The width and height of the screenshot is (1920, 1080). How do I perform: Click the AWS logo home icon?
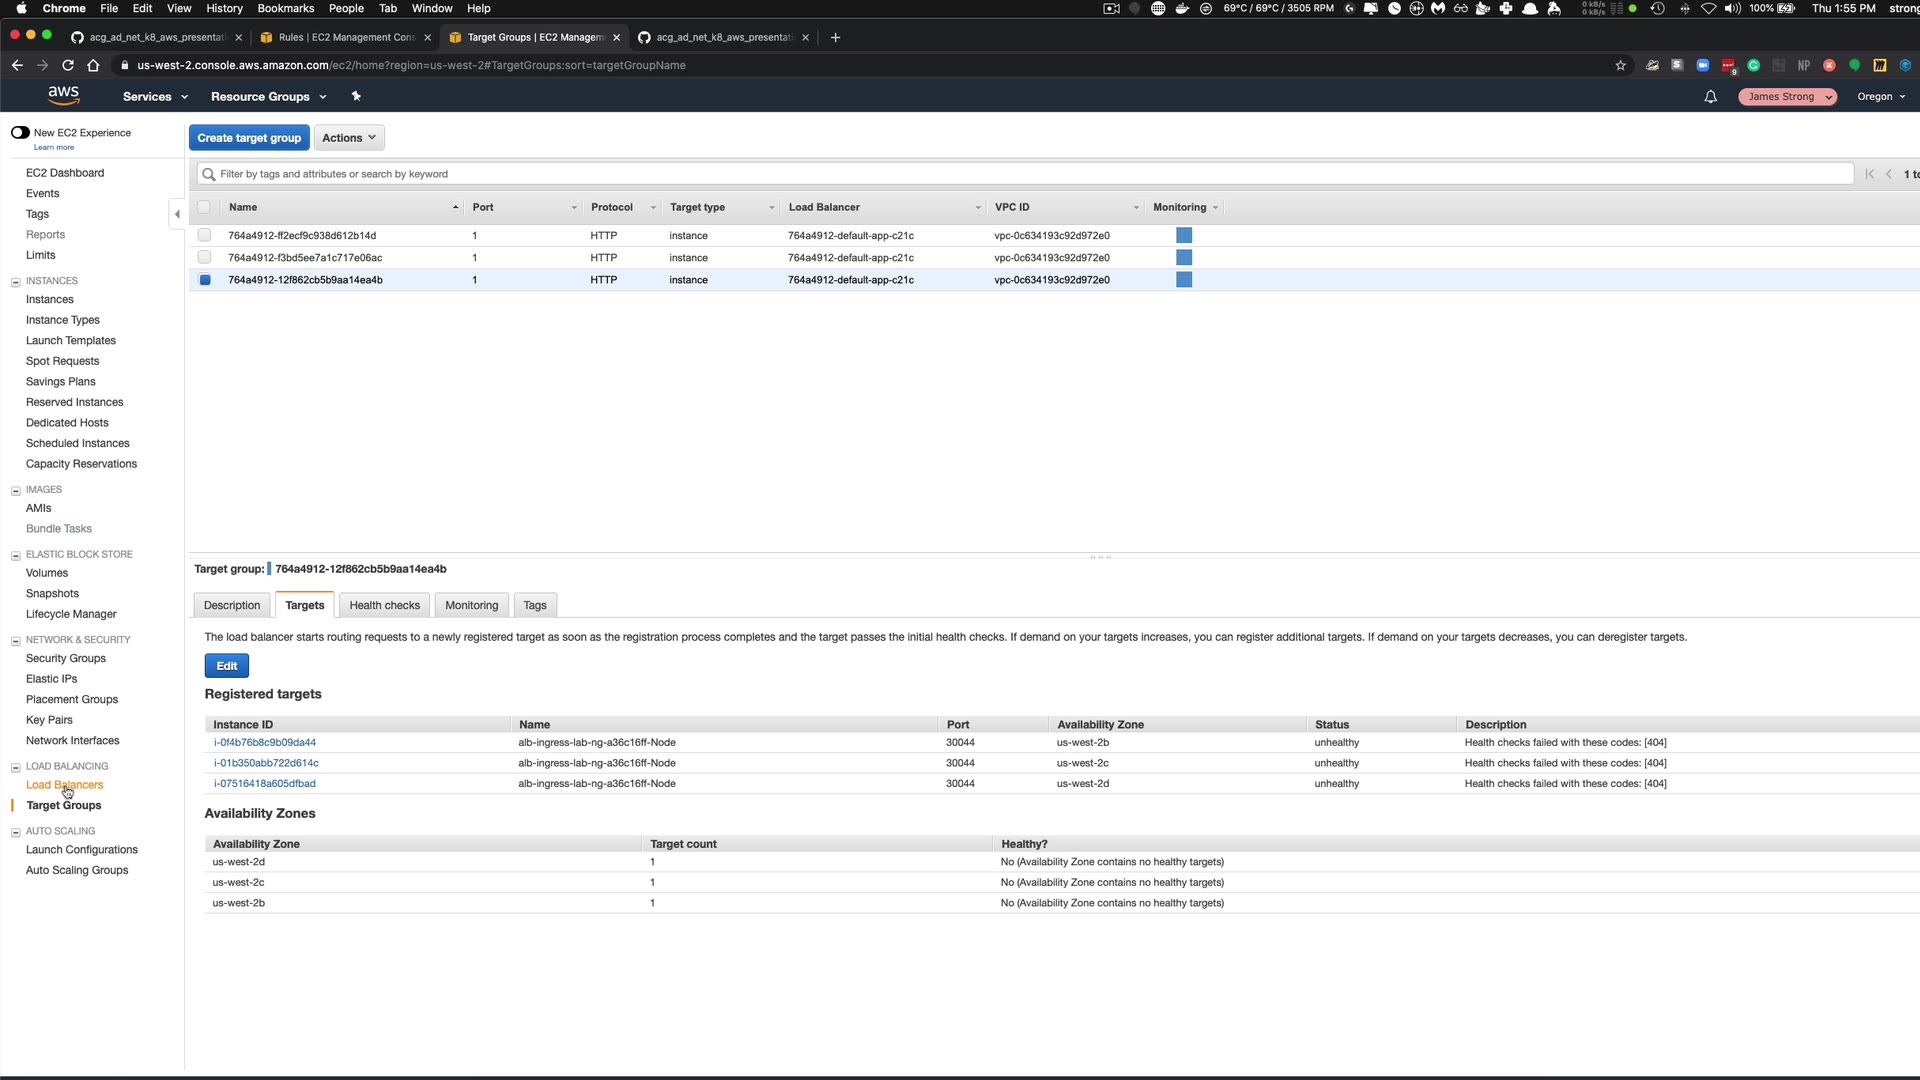coord(63,95)
